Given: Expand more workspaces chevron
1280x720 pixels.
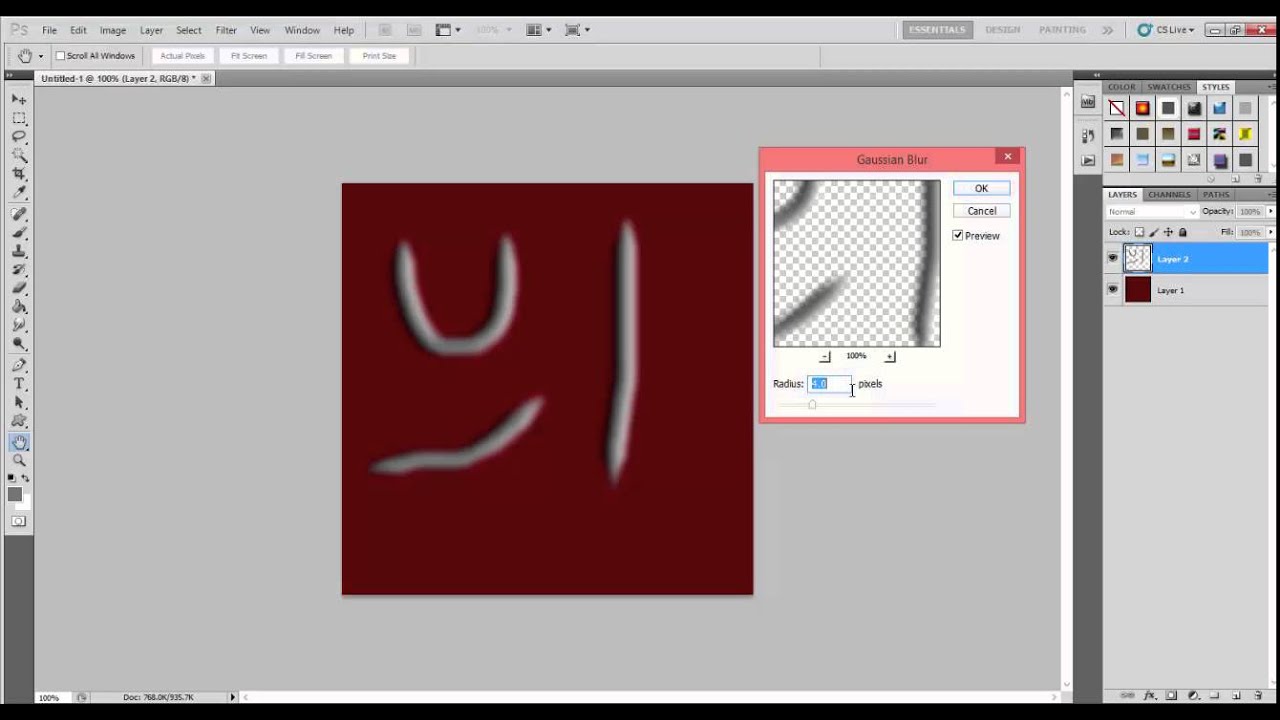Looking at the screenshot, I should coord(1107,30).
